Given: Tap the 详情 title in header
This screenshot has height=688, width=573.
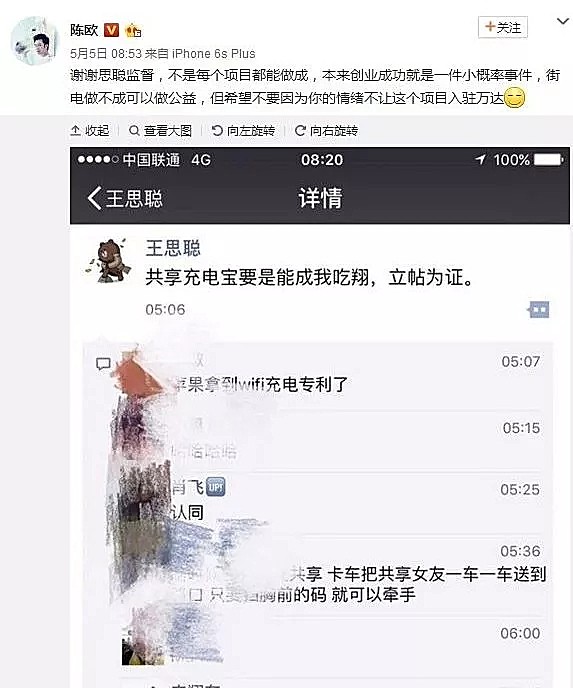Looking at the screenshot, I should [320, 198].
